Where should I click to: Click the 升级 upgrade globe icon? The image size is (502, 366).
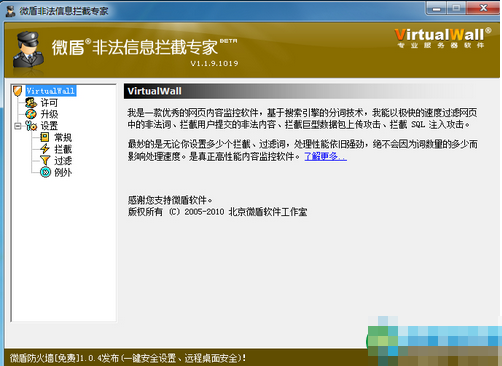tap(31, 114)
